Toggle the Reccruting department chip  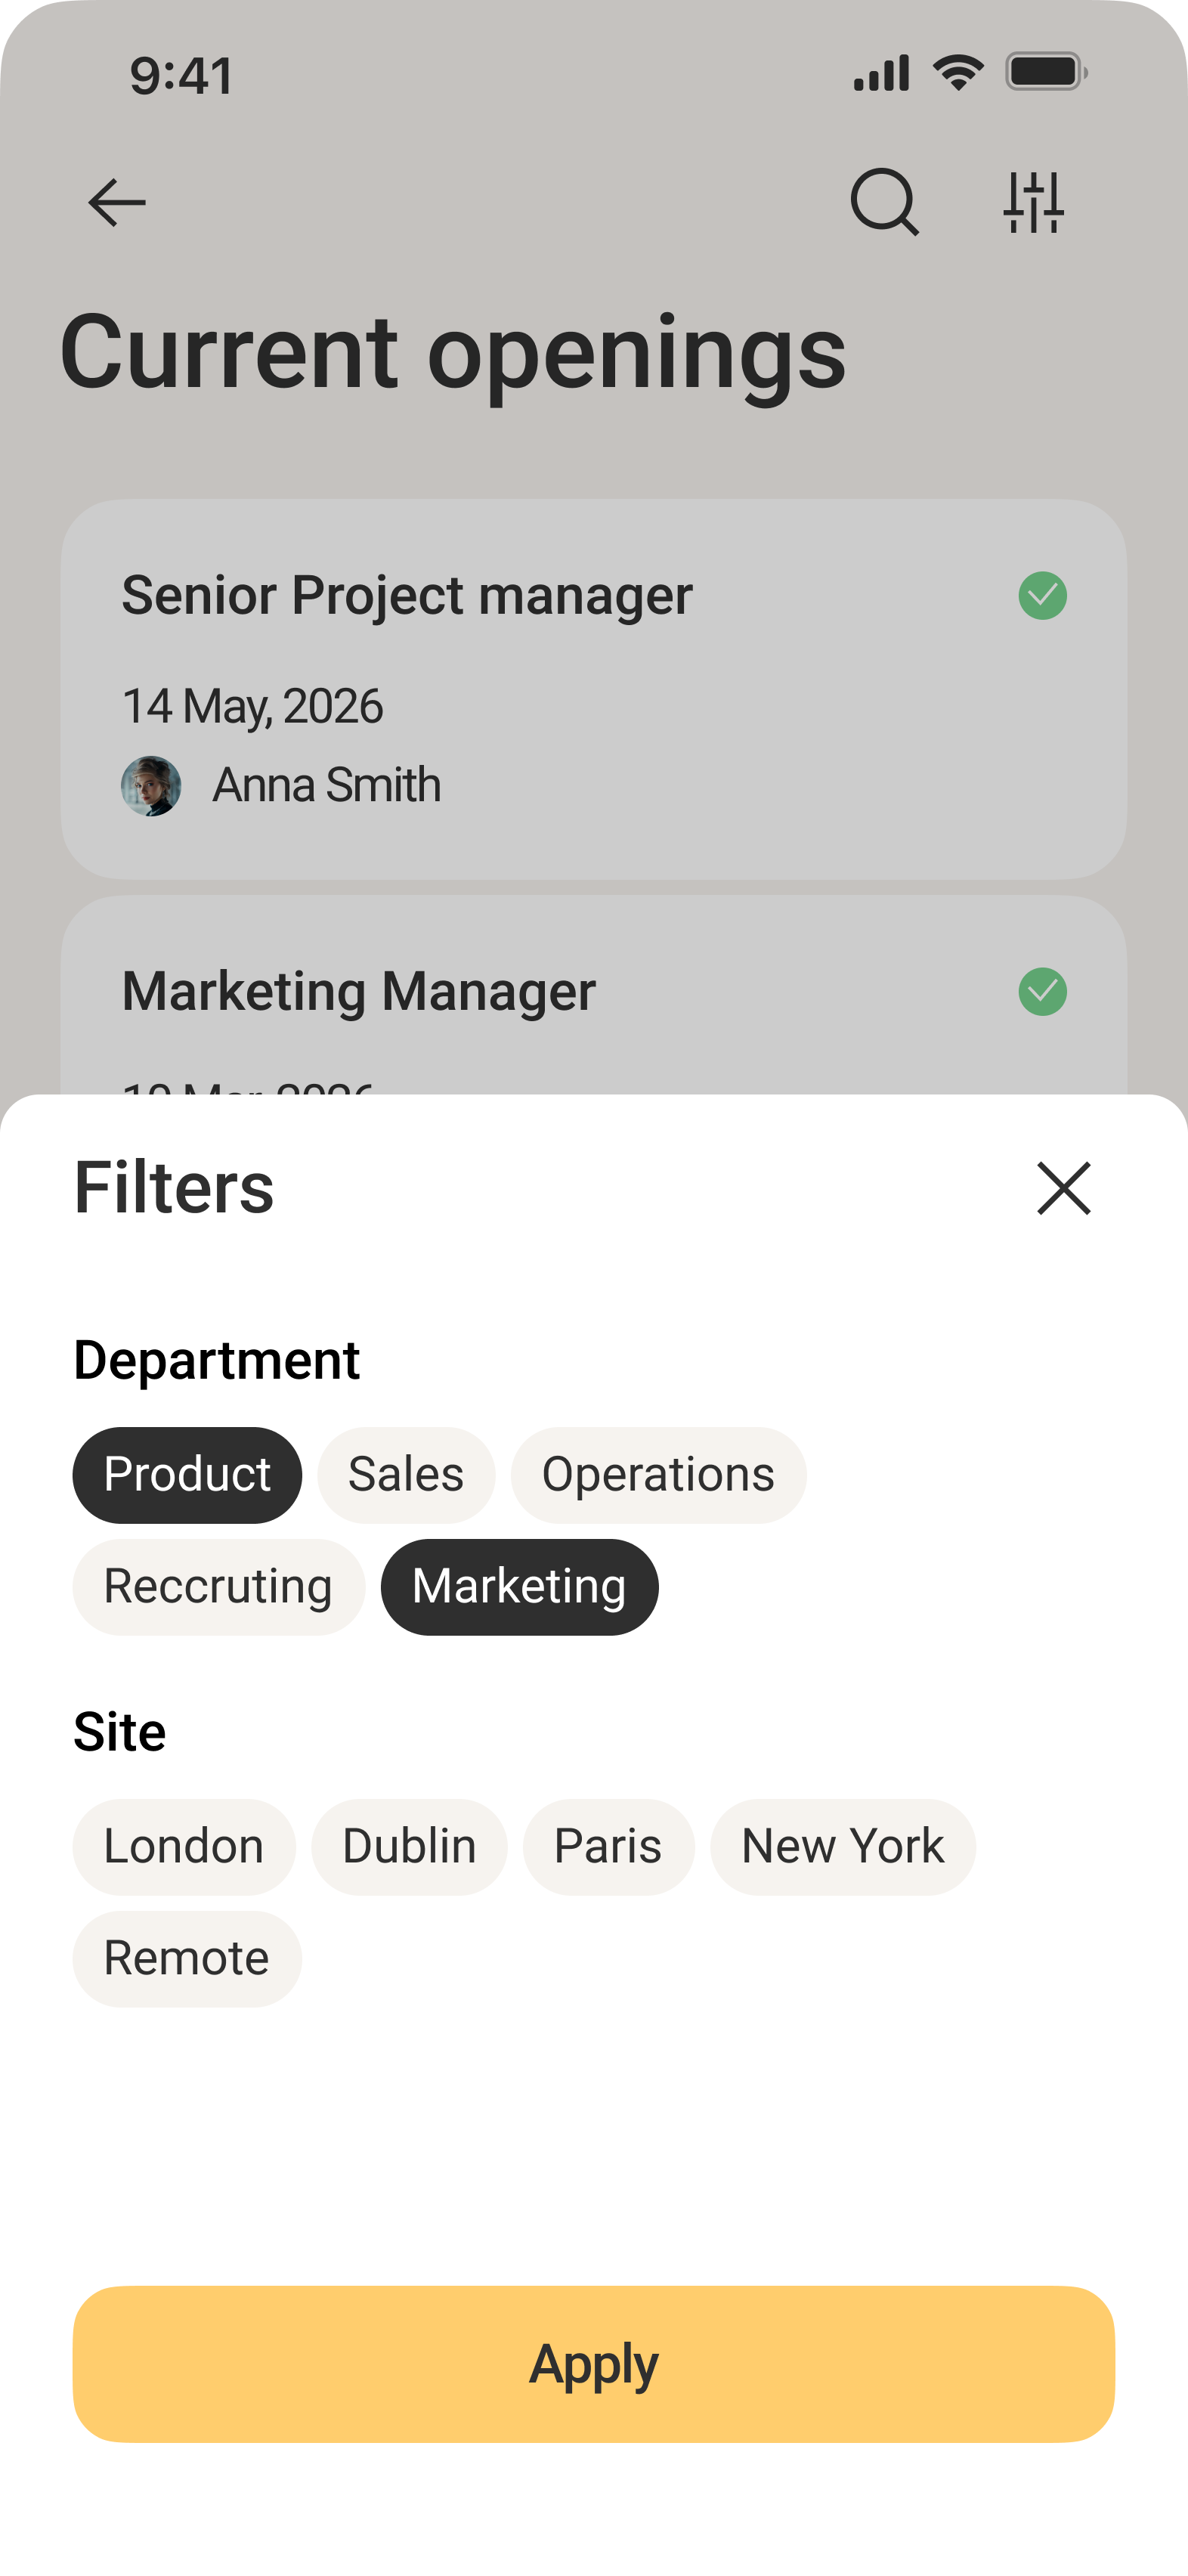[x=218, y=1587]
